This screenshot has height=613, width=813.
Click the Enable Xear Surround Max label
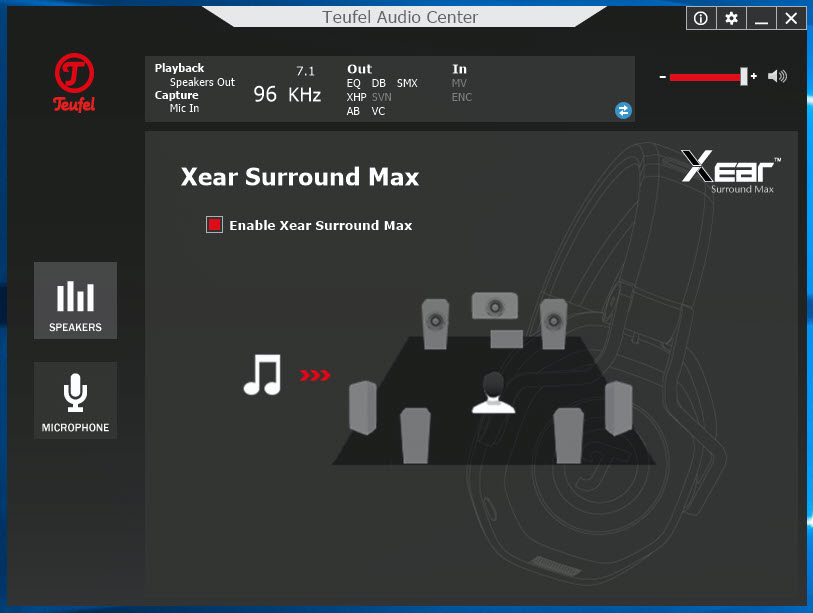[x=320, y=226]
